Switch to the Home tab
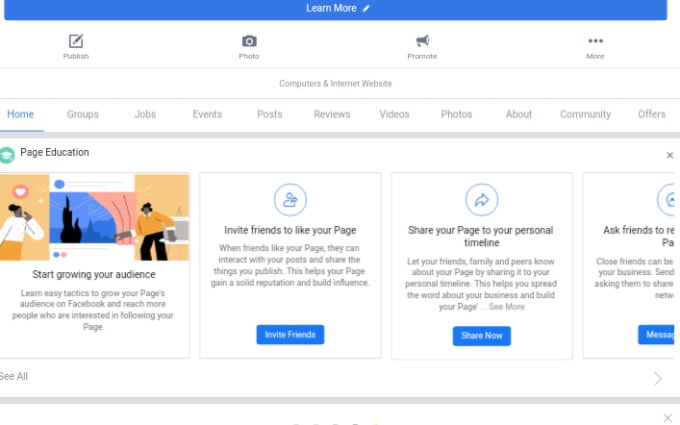 20,114
